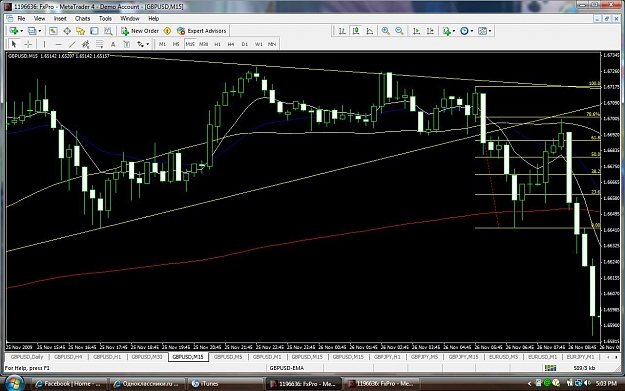Viewport: 625px width, 391px height.
Task: Switch chart to H4 timeframe
Action: coord(231,44)
